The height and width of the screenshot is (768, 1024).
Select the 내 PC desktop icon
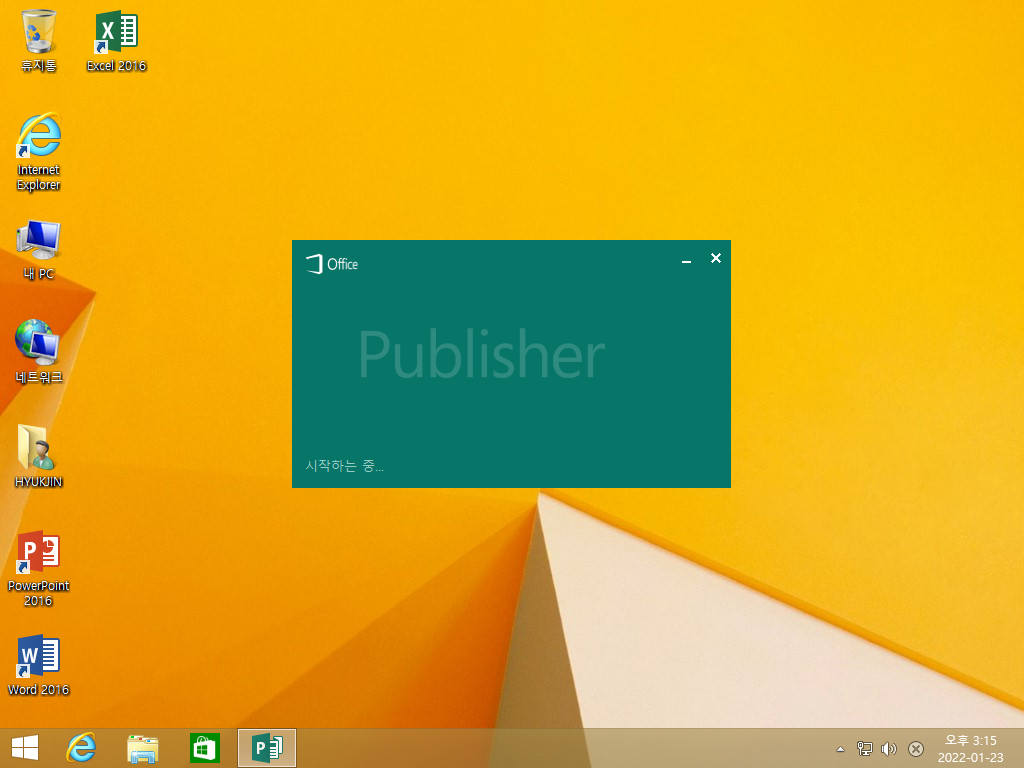39,250
